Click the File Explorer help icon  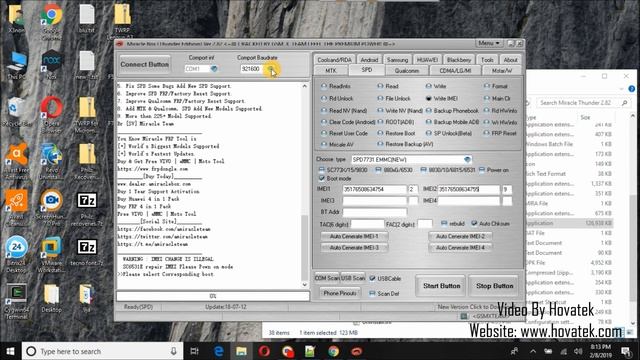pyautogui.click(x=631, y=89)
